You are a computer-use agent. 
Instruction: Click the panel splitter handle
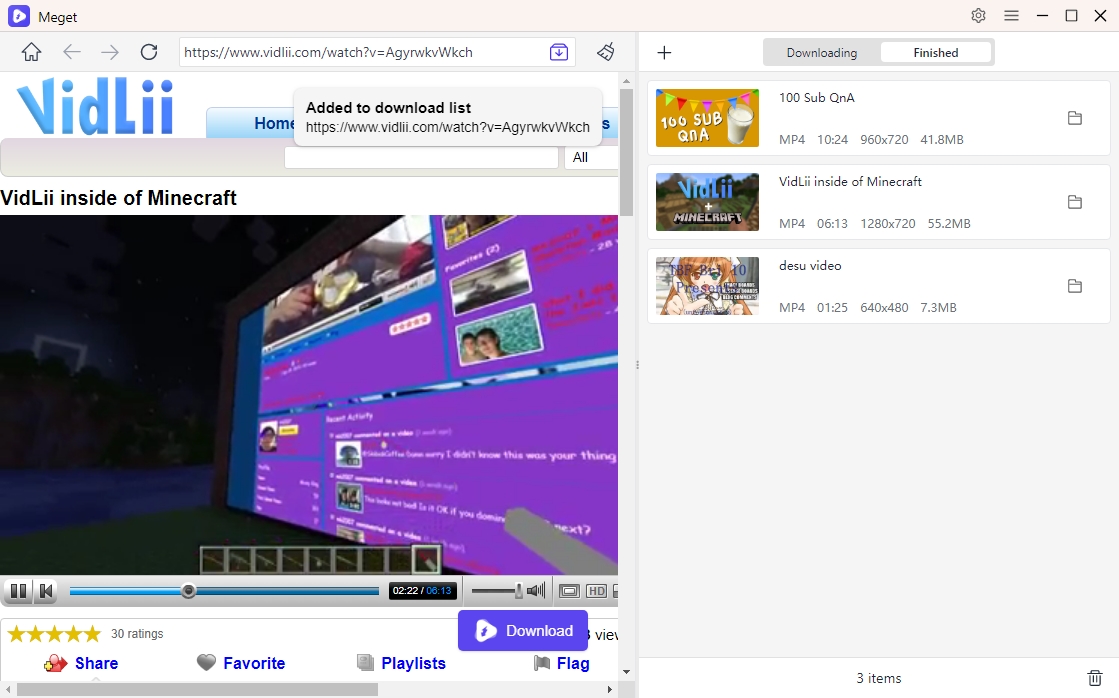(x=637, y=365)
